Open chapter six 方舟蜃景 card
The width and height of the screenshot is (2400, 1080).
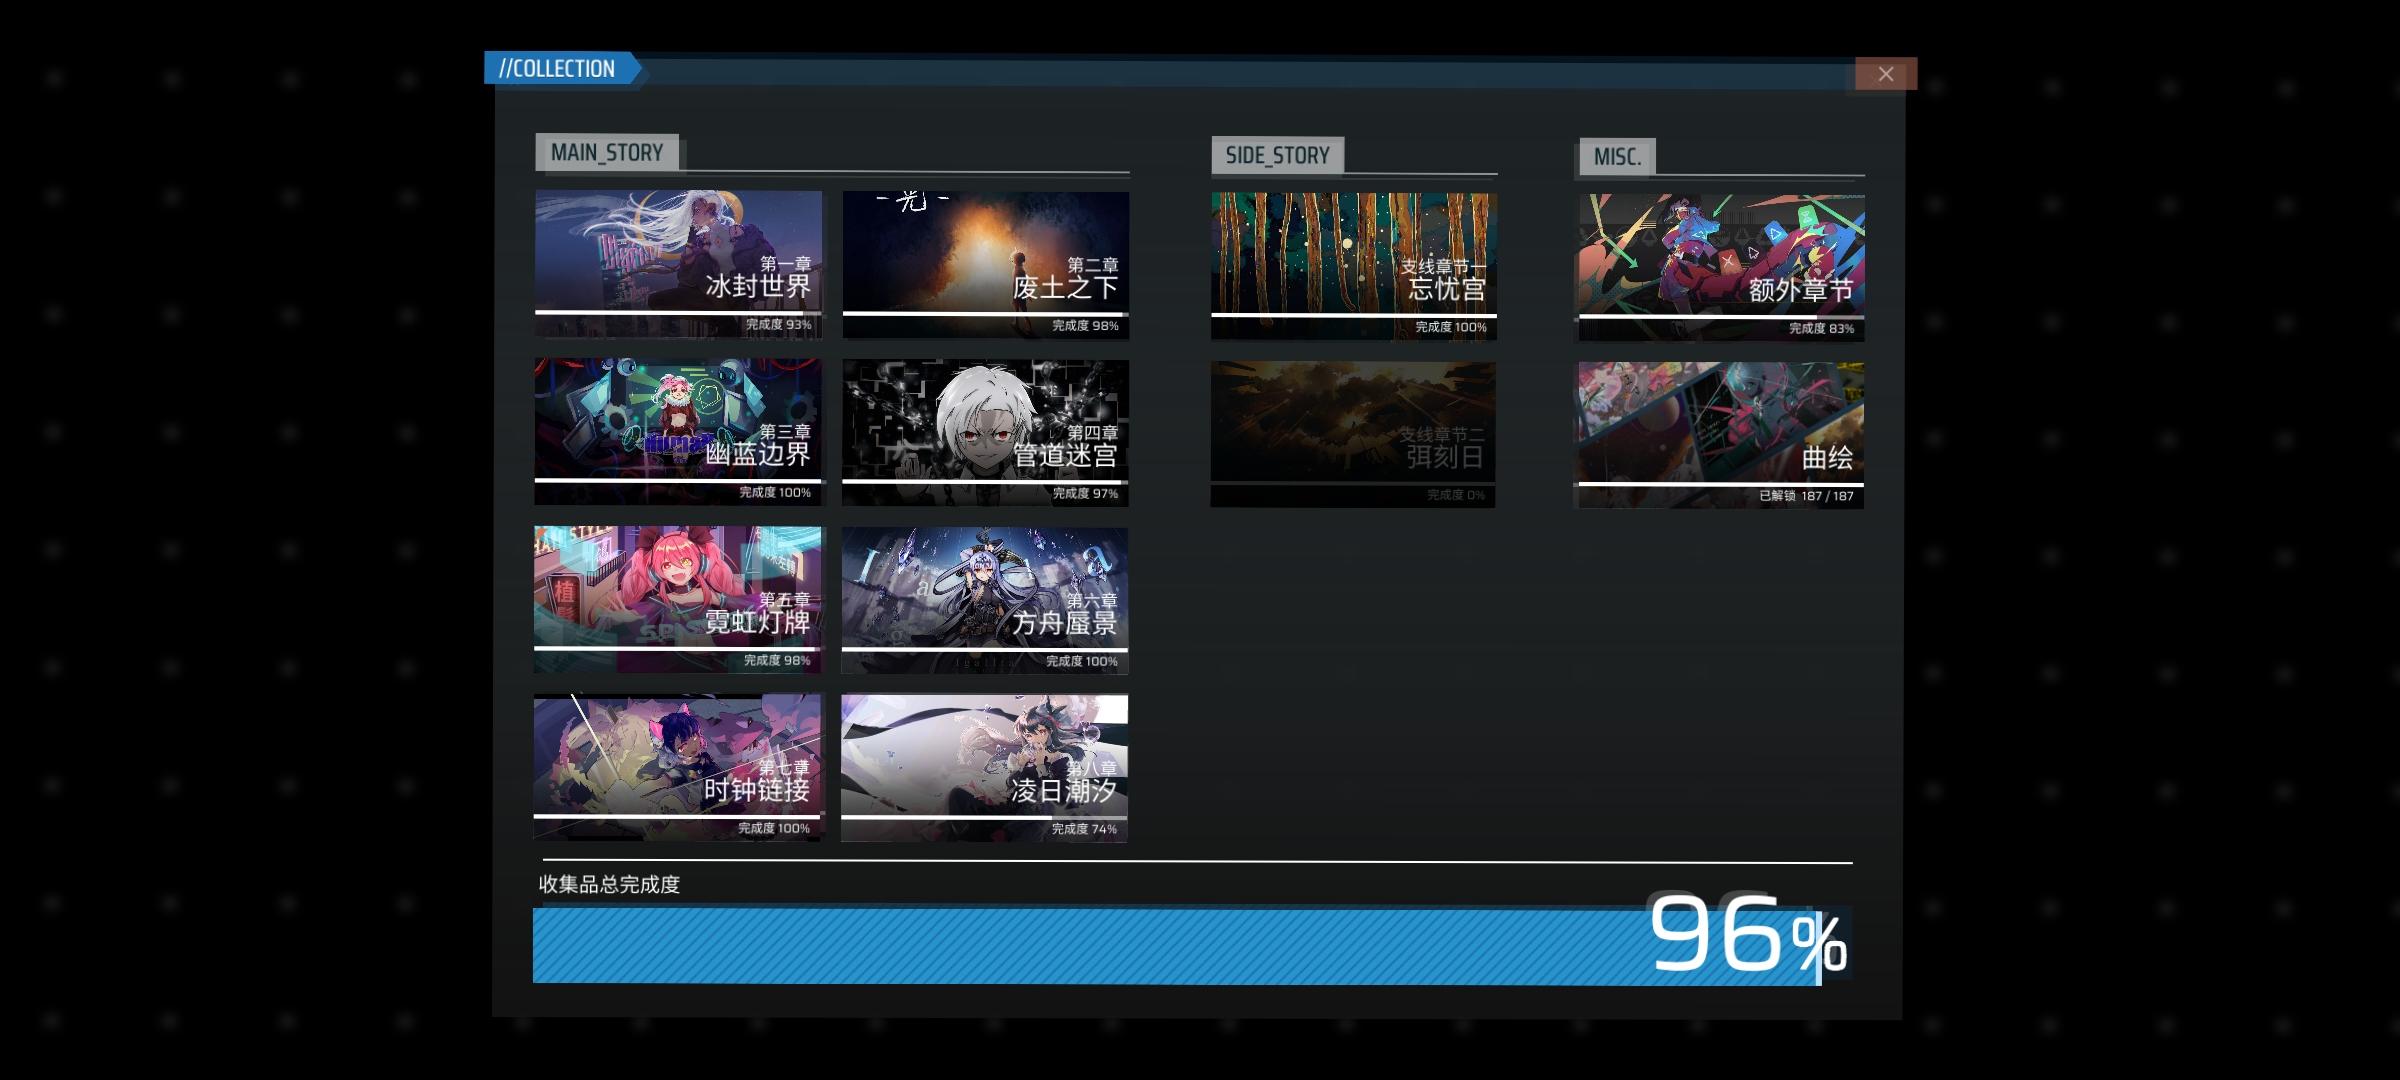[985, 601]
